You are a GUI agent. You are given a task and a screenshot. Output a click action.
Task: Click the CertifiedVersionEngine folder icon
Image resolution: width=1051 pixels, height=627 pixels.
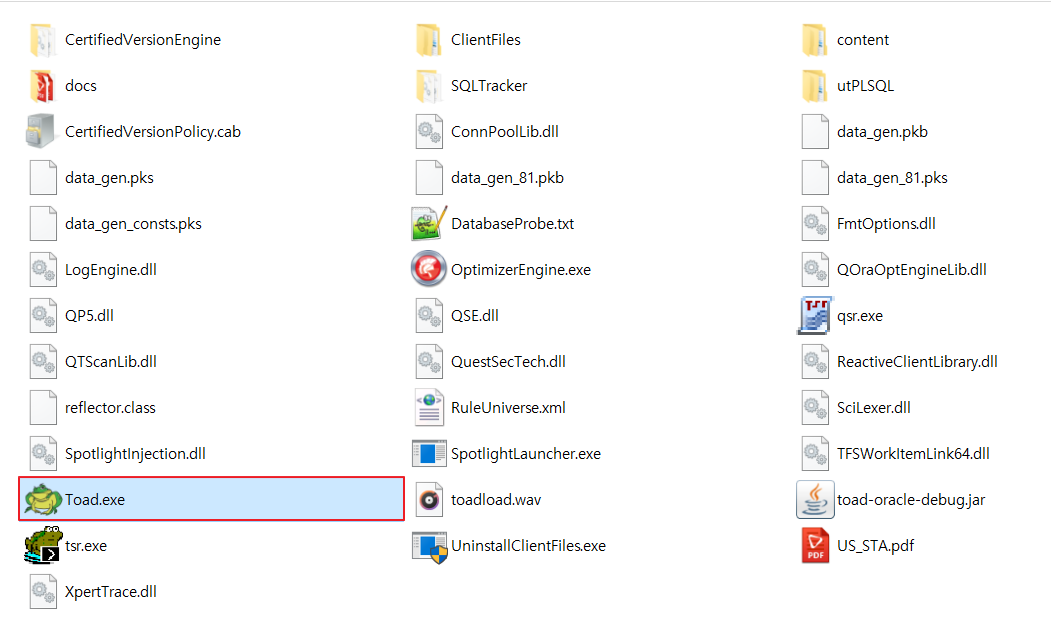(43, 40)
